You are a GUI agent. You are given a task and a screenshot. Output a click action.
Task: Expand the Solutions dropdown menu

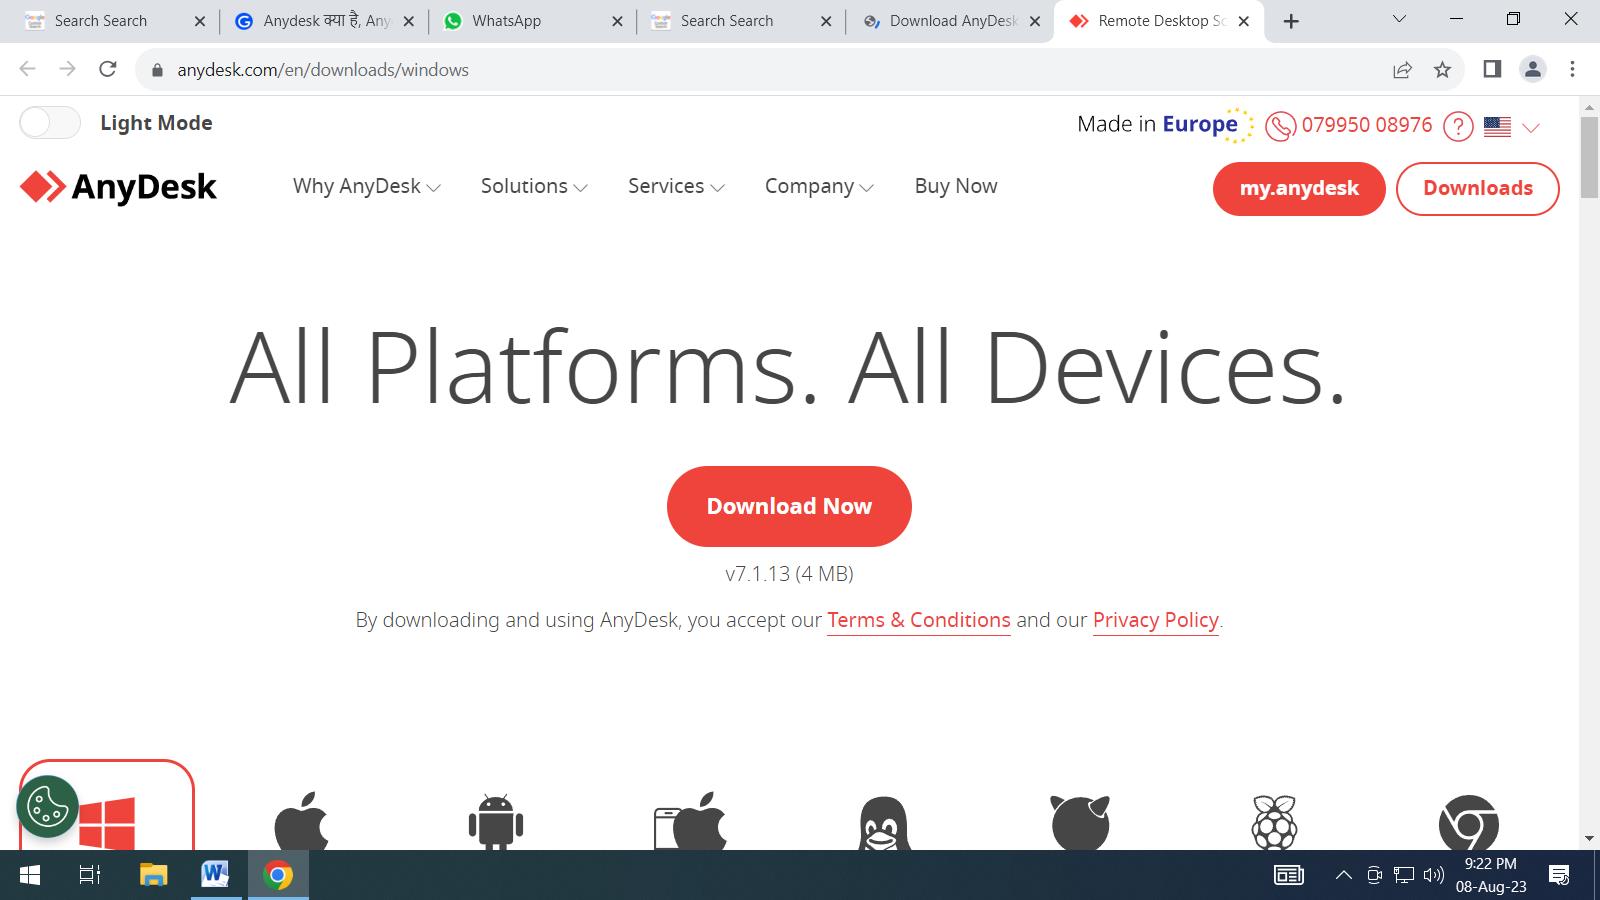coord(534,187)
